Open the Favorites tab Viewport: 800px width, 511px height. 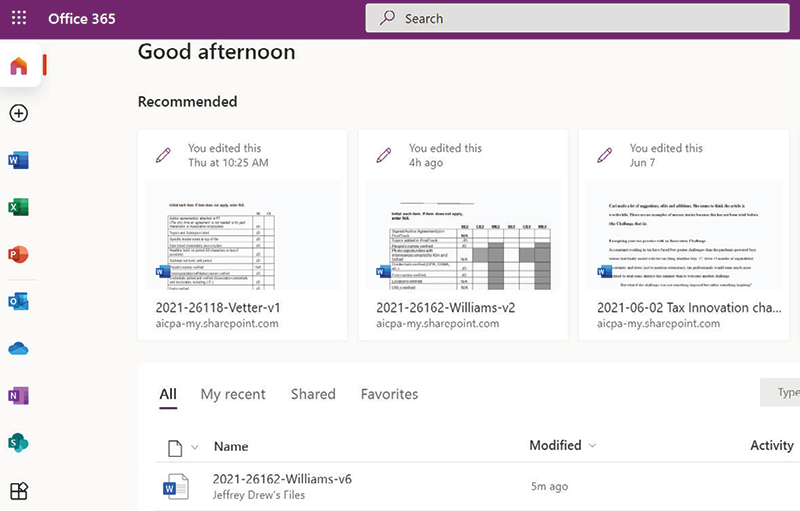pyautogui.click(x=389, y=394)
